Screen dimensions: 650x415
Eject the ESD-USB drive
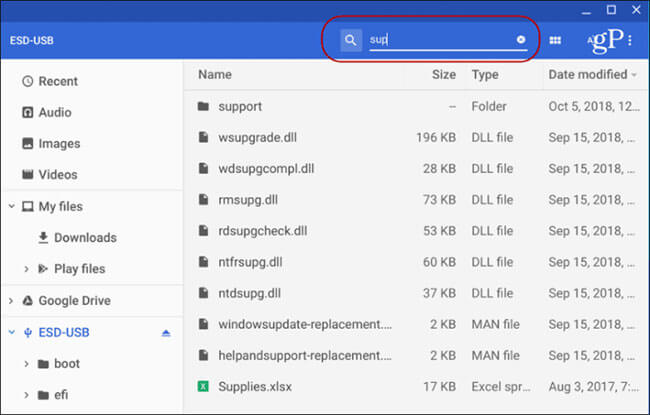click(164, 332)
